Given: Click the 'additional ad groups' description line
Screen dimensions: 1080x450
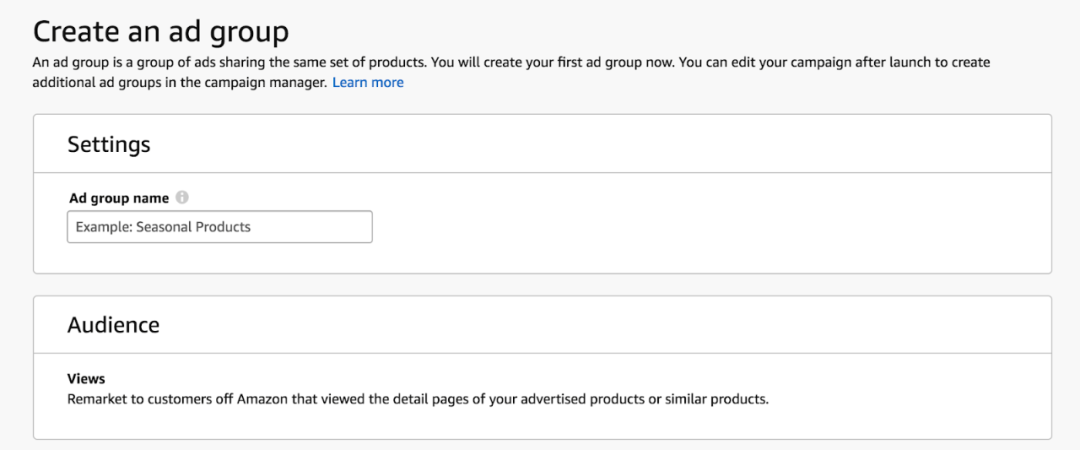Looking at the screenshot, I should click(x=180, y=83).
